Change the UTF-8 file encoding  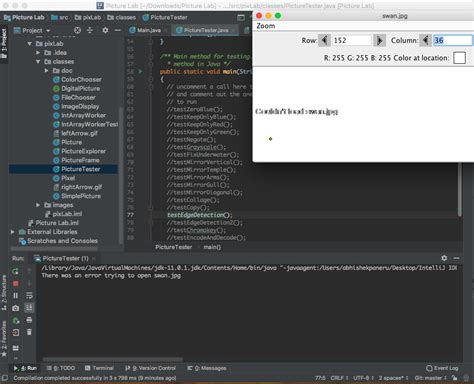(x=363, y=378)
